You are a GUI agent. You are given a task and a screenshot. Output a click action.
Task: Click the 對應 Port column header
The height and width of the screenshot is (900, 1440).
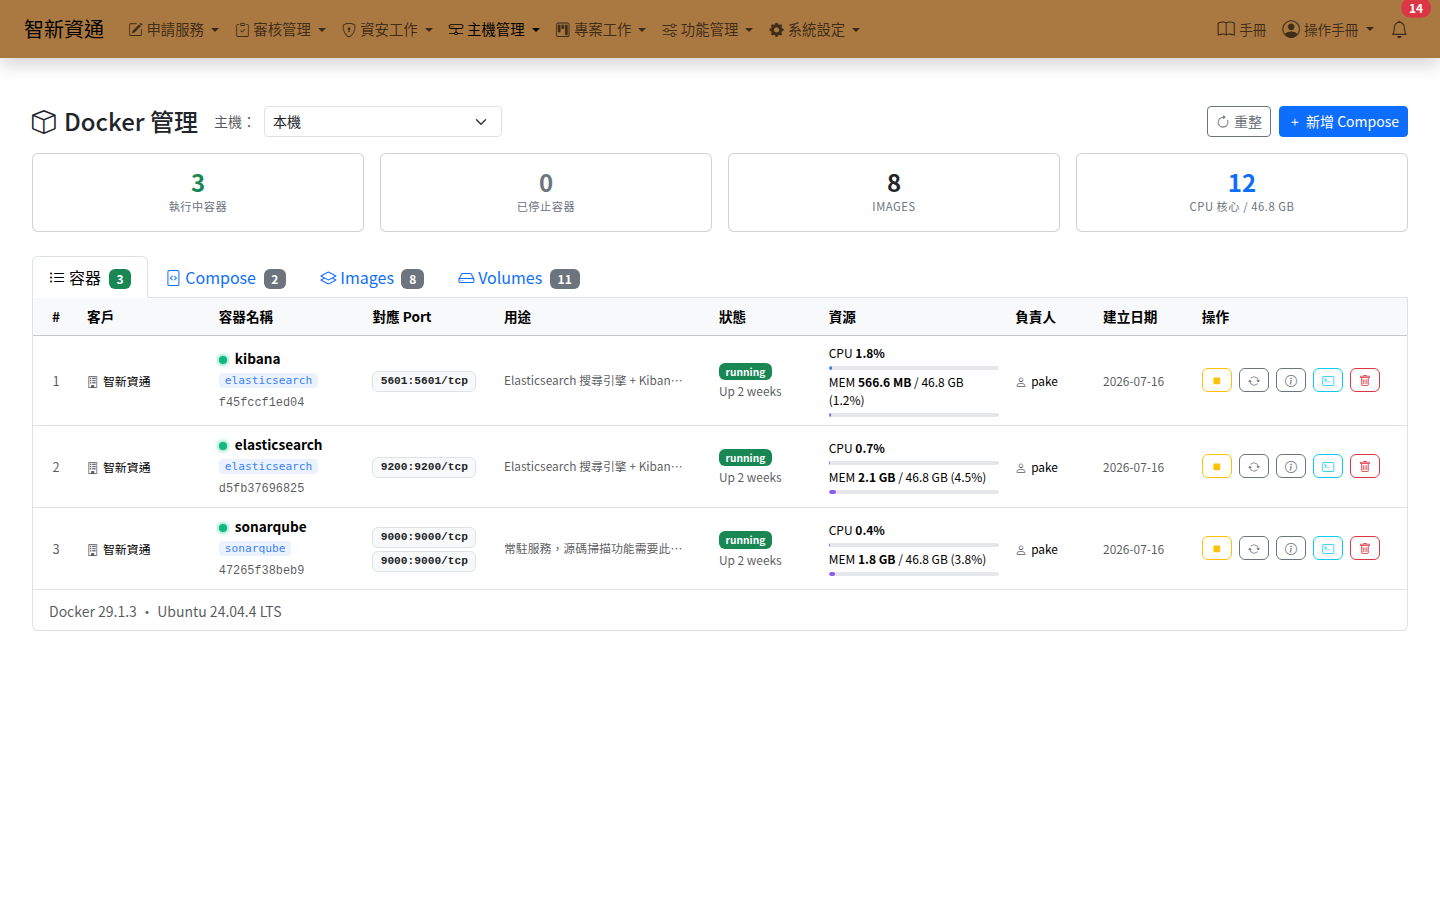click(402, 317)
